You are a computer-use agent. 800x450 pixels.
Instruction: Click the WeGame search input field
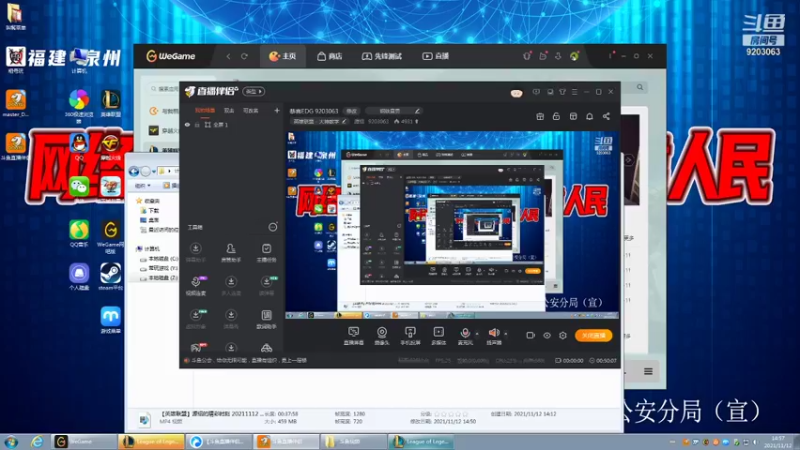[164, 89]
